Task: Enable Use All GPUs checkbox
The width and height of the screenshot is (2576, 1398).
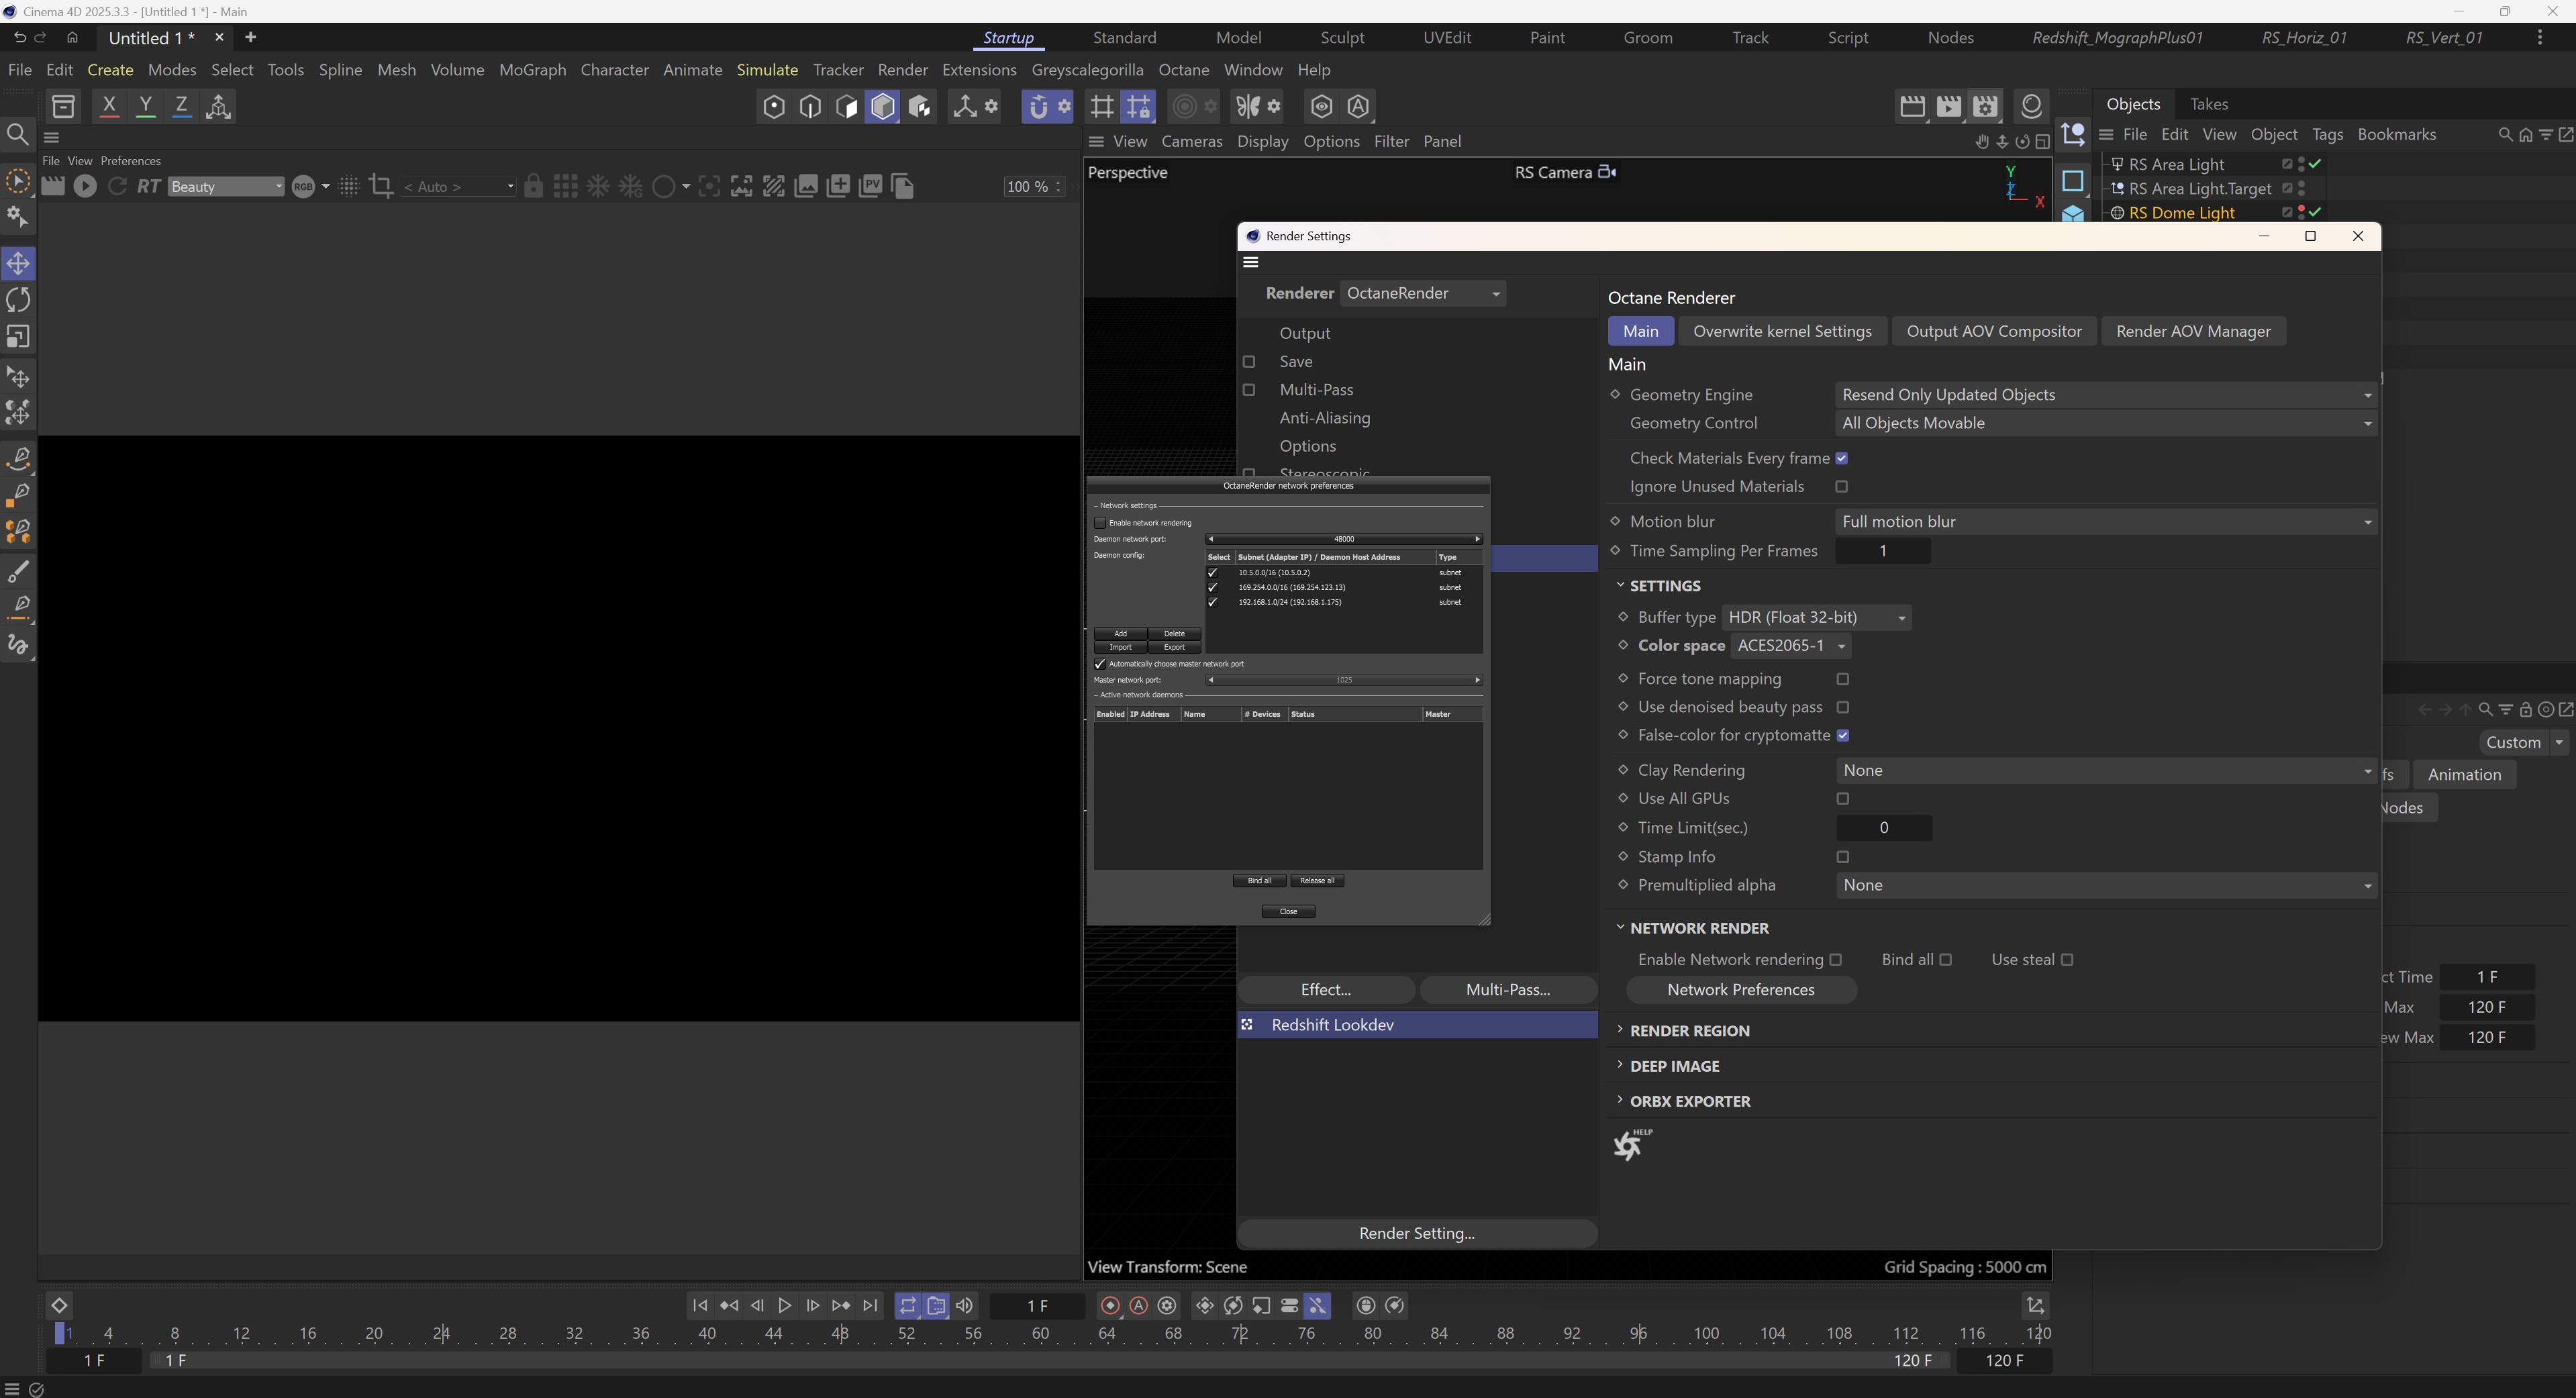Action: (x=1843, y=799)
